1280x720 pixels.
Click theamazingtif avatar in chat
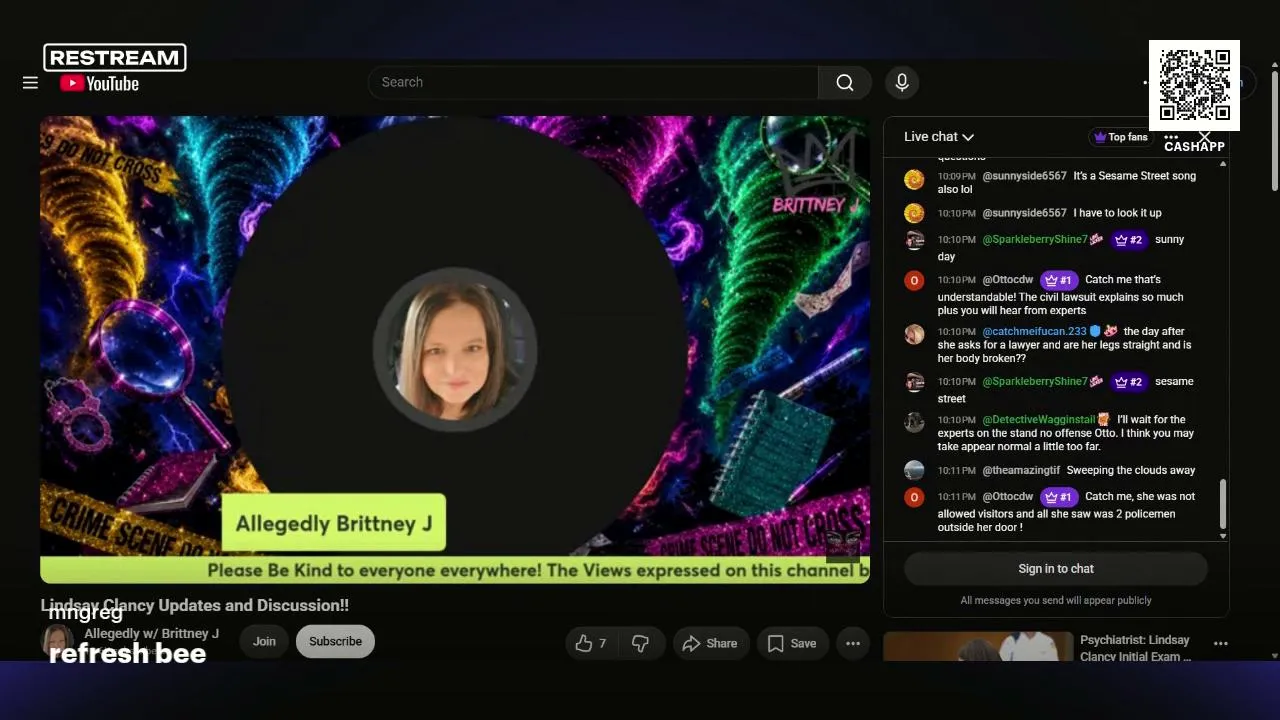pyautogui.click(x=914, y=470)
